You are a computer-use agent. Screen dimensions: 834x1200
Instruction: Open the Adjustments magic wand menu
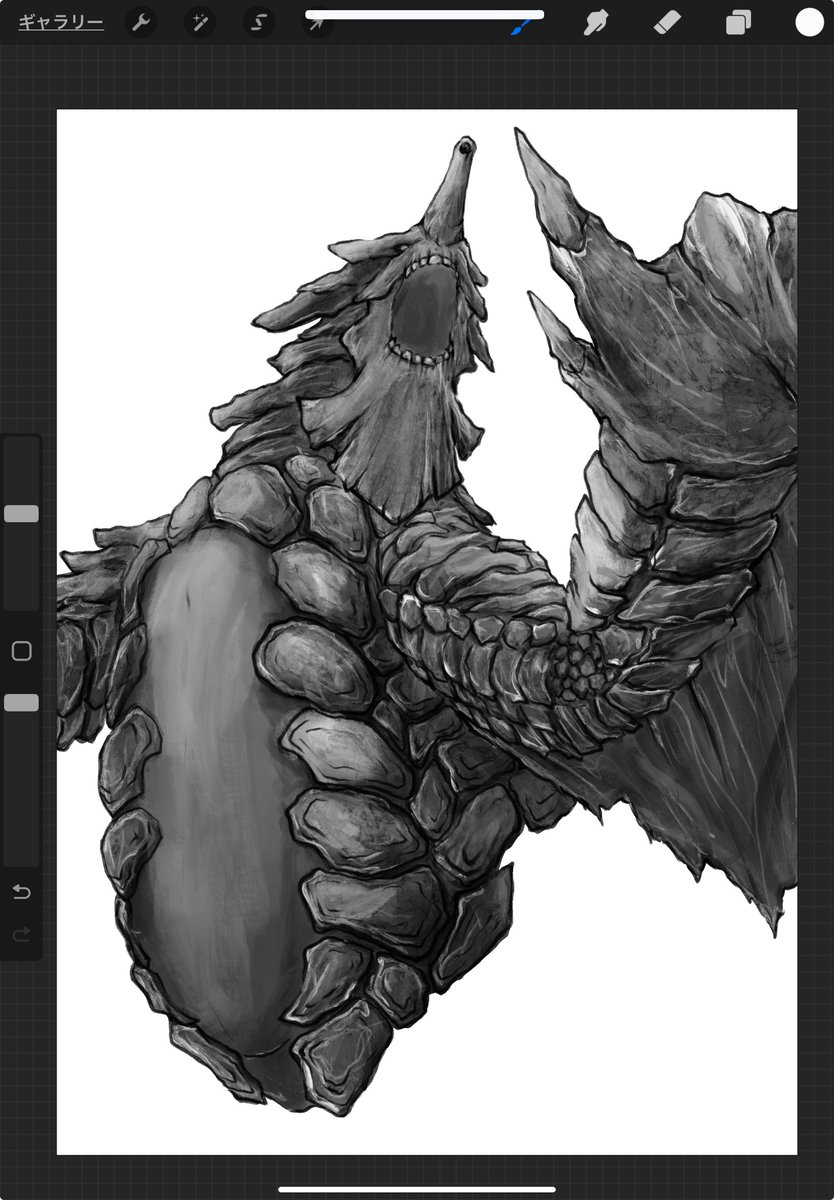[x=200, y=22]
